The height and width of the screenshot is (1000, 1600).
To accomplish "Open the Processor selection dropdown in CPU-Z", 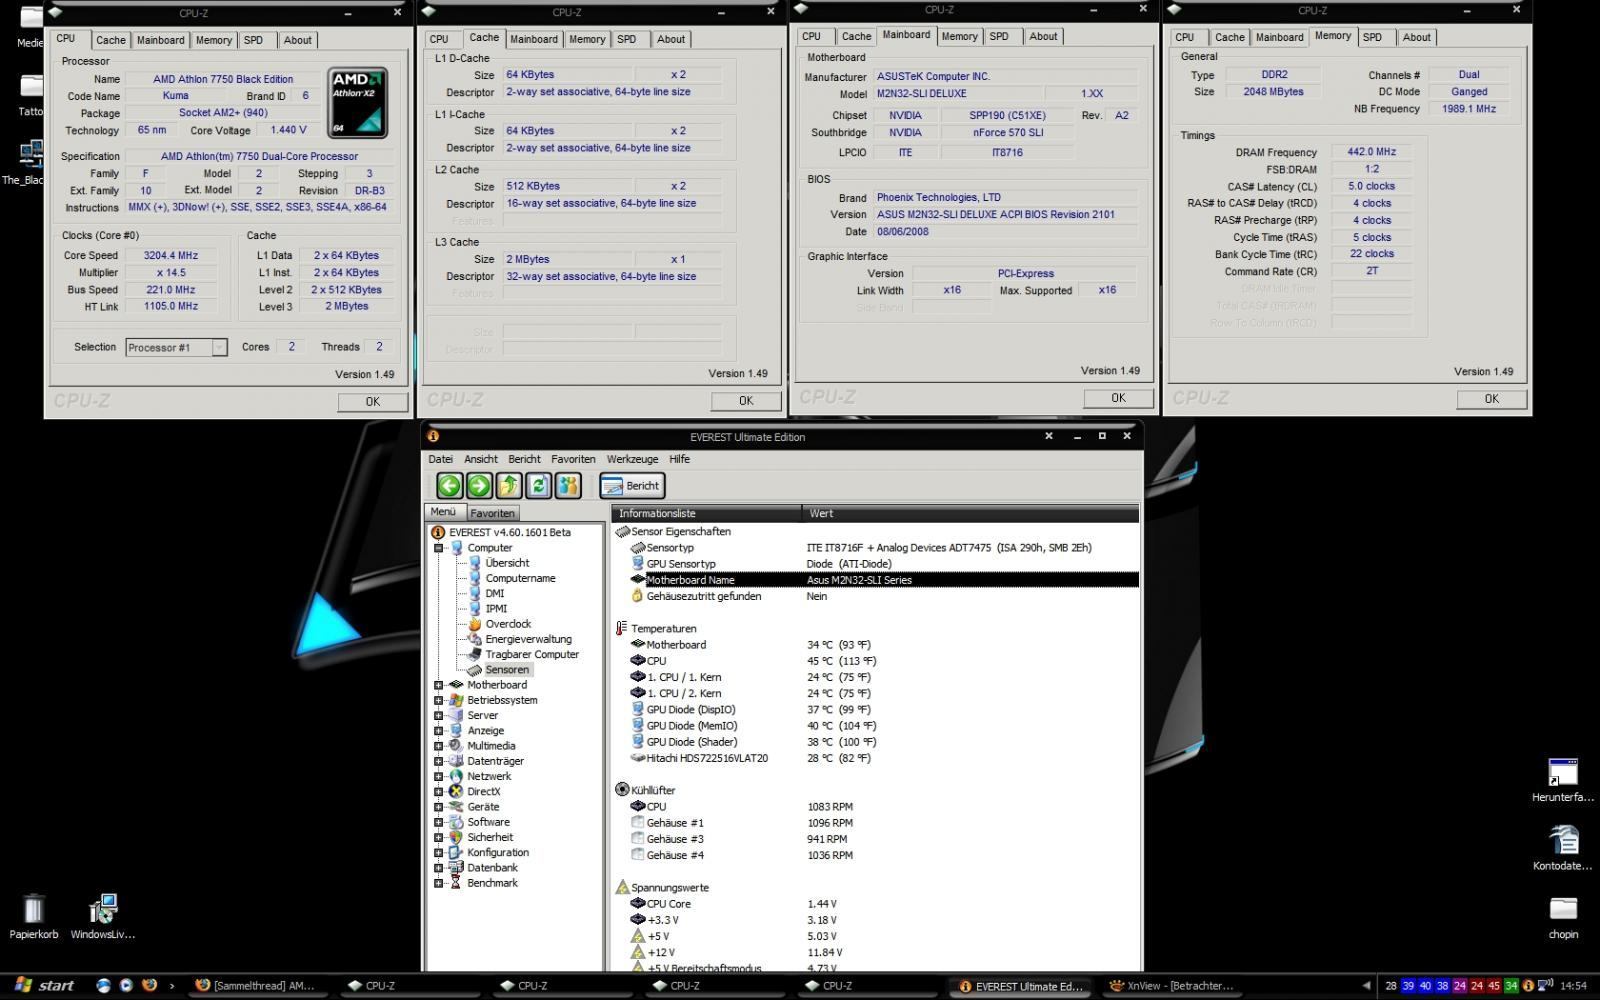I will [219, 348].
